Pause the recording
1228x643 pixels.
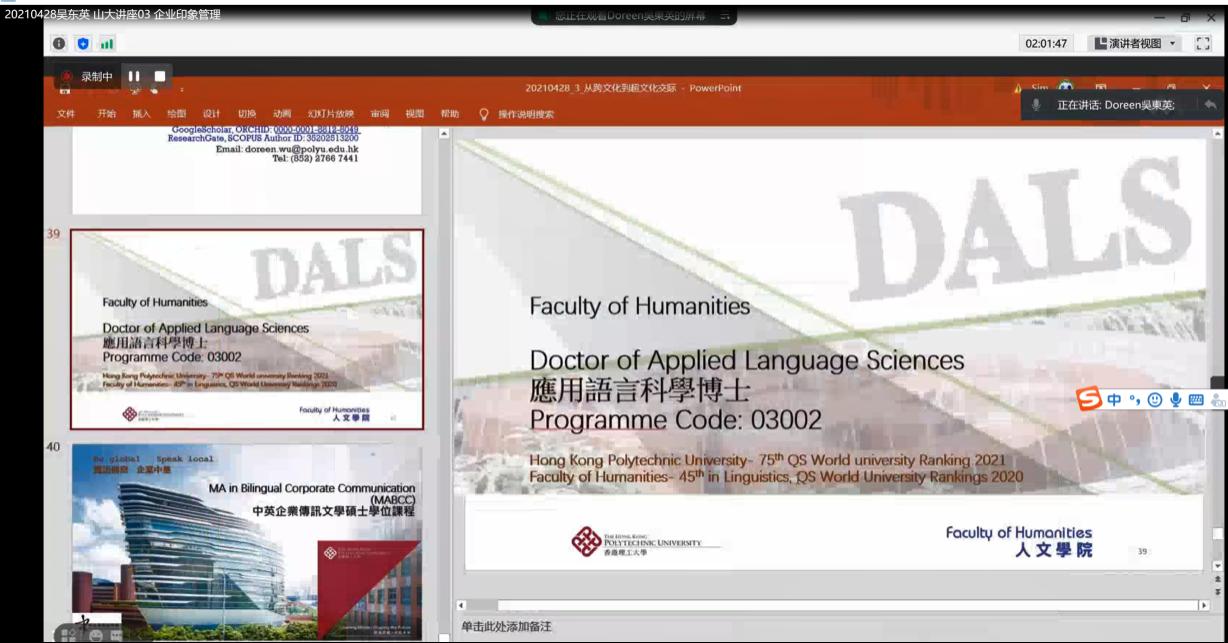pyautogui.click(x=133, y=77)
